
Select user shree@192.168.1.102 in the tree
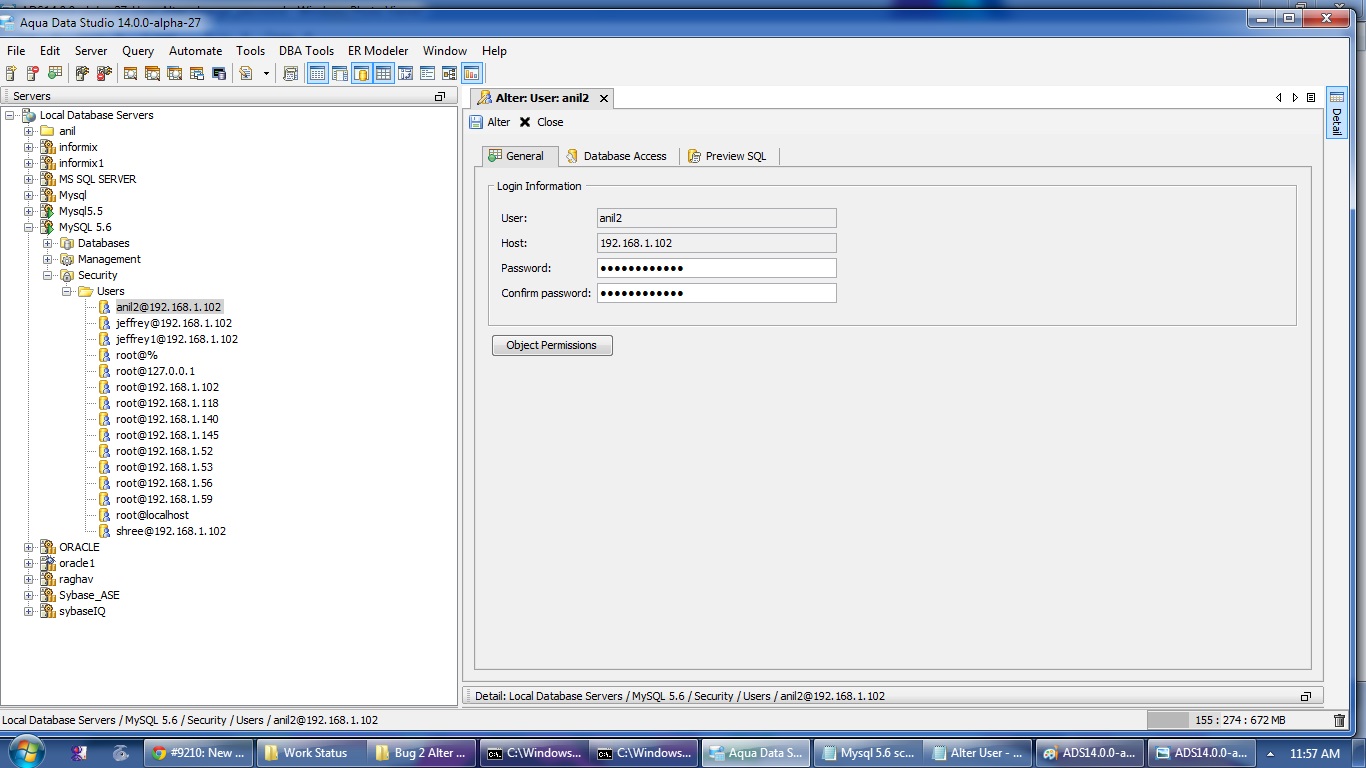click(171, 531)
